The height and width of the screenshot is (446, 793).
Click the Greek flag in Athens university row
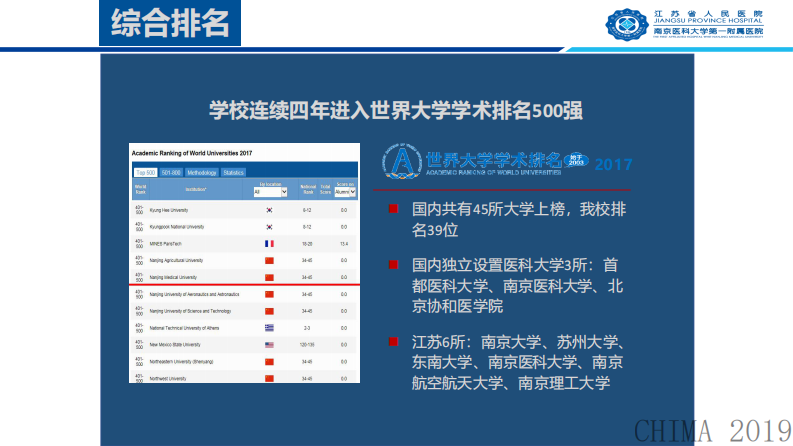point(269,328)
